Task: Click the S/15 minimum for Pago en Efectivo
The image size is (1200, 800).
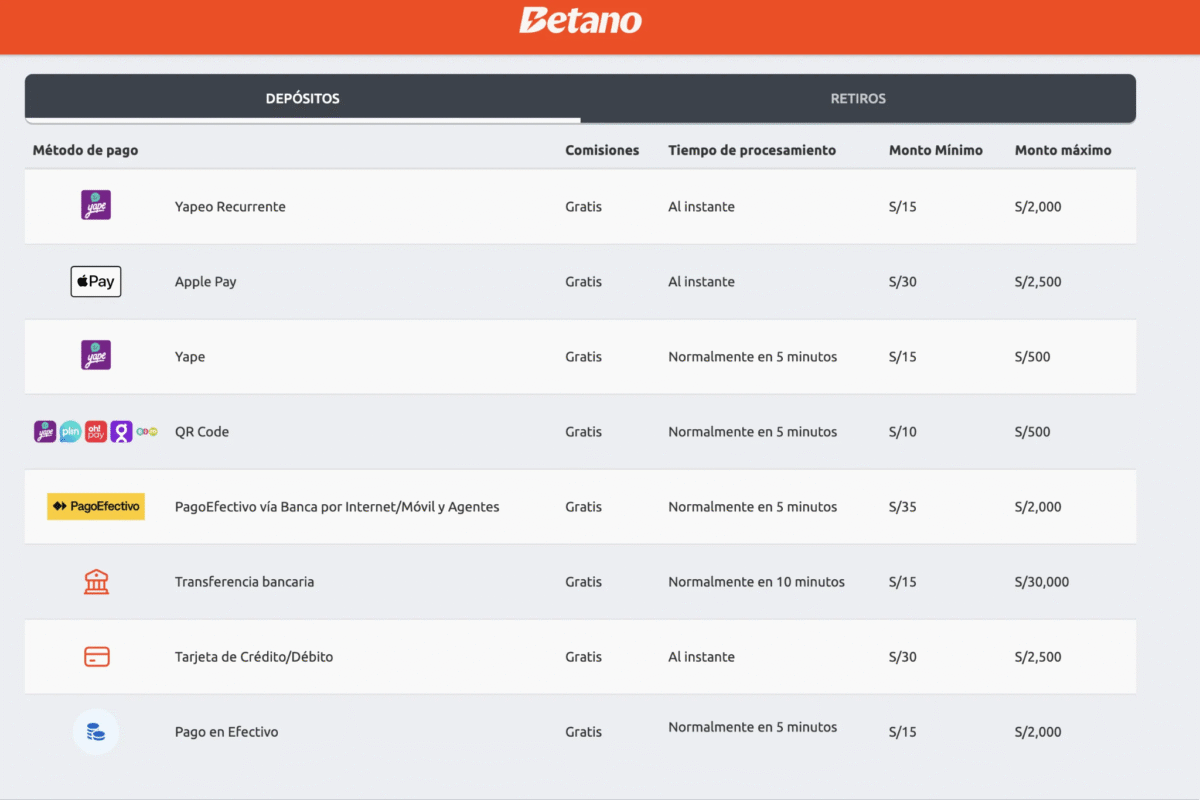Action: (903, 732)
